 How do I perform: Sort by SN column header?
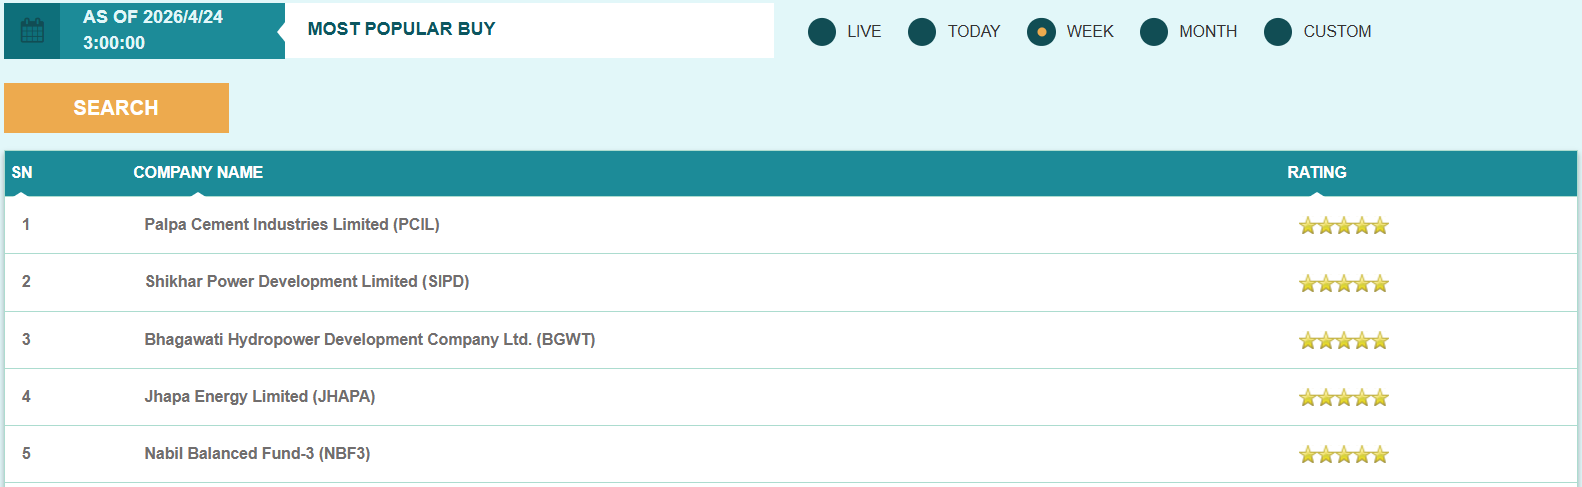coord(22,173)
